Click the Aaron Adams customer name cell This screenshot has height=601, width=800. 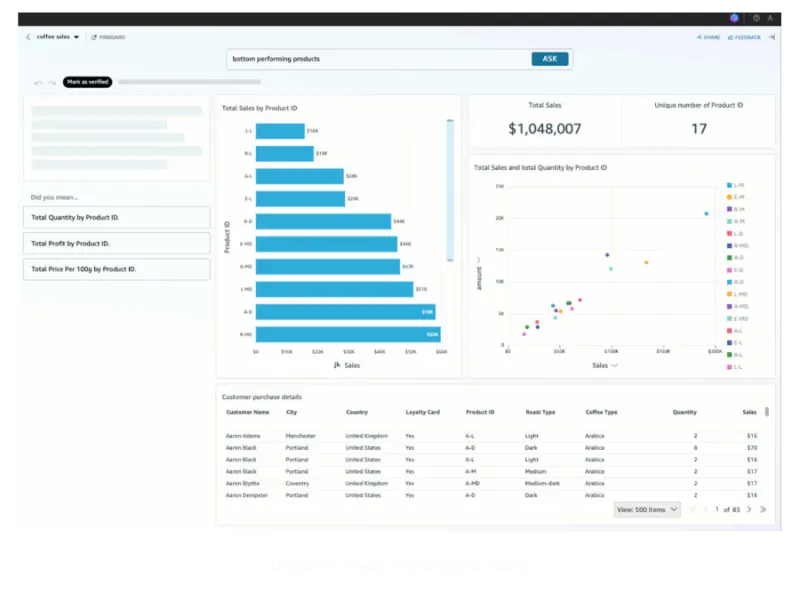[x=243, y=436]
